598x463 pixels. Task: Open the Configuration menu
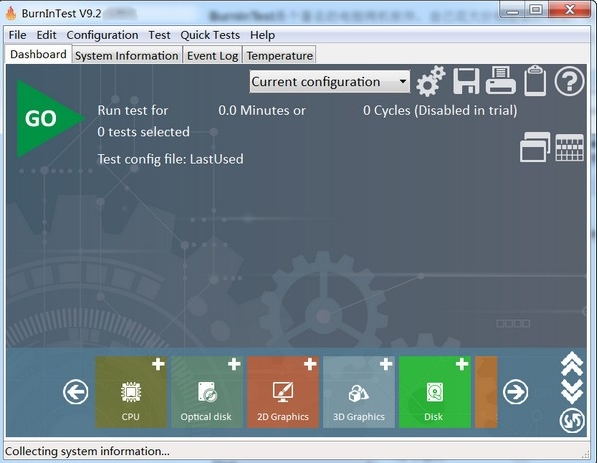click(x=102, y=35)
